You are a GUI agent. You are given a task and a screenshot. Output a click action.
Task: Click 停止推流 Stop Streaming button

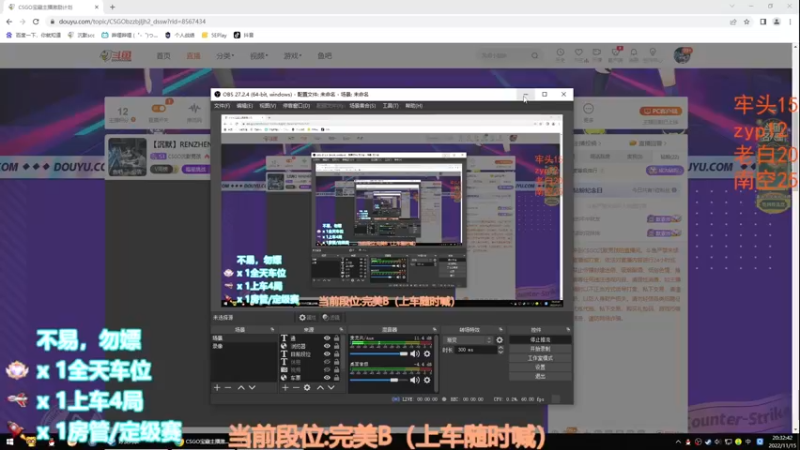540,340
